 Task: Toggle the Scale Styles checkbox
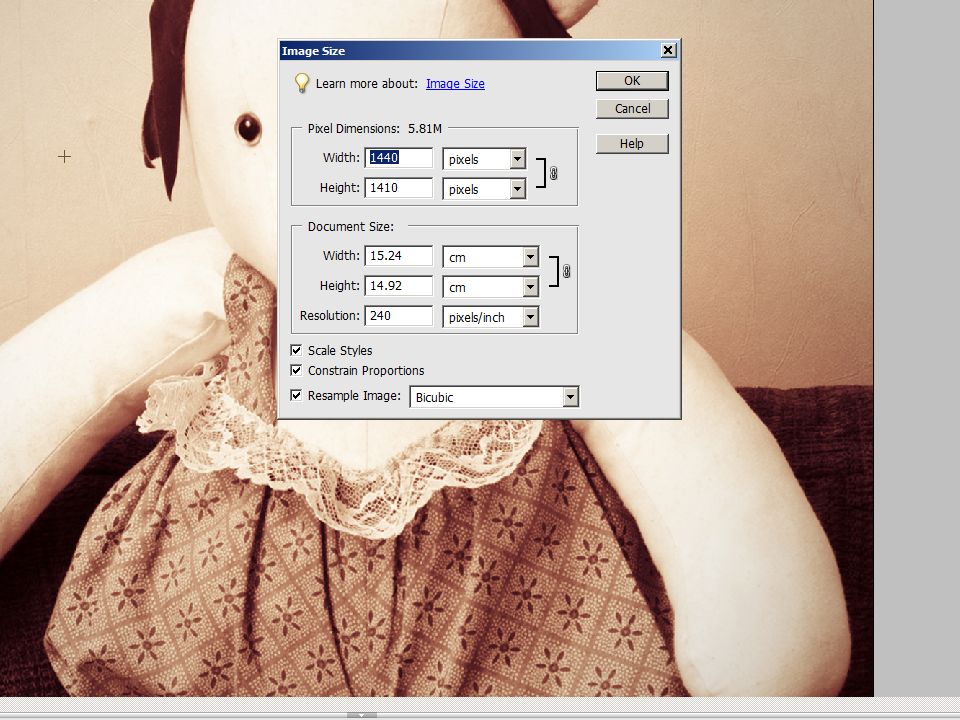click(x=296, y=350)
